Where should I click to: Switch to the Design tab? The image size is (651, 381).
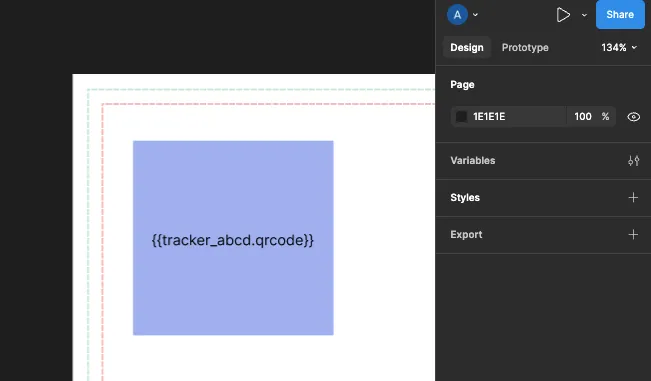(x=467, y=47)
